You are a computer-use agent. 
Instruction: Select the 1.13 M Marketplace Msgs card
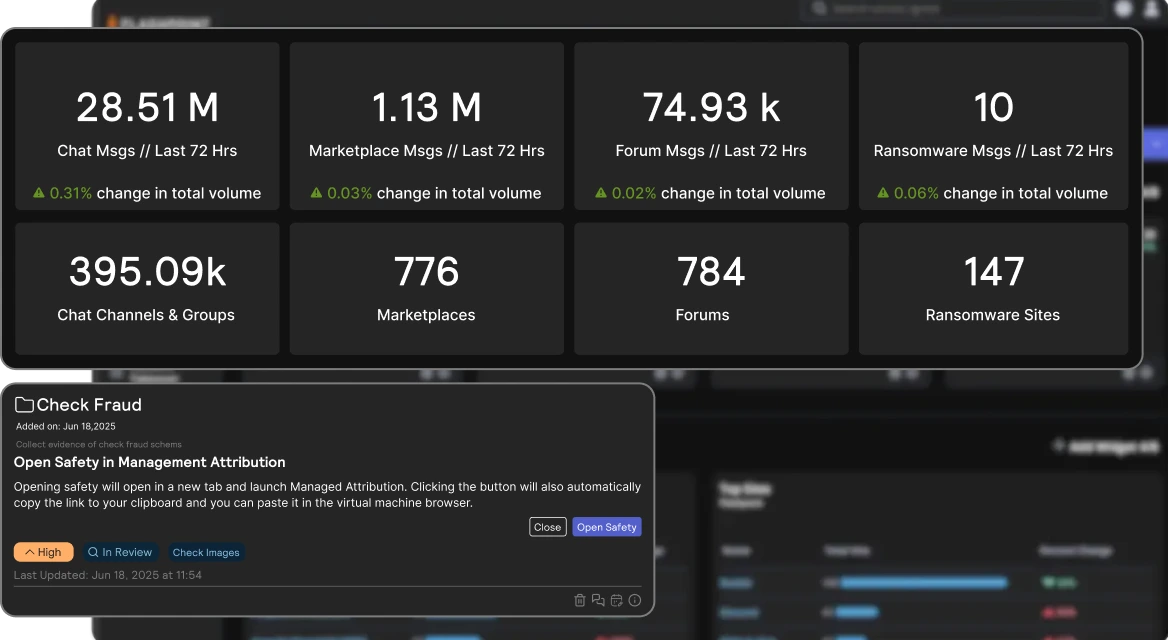coord(427,126)
